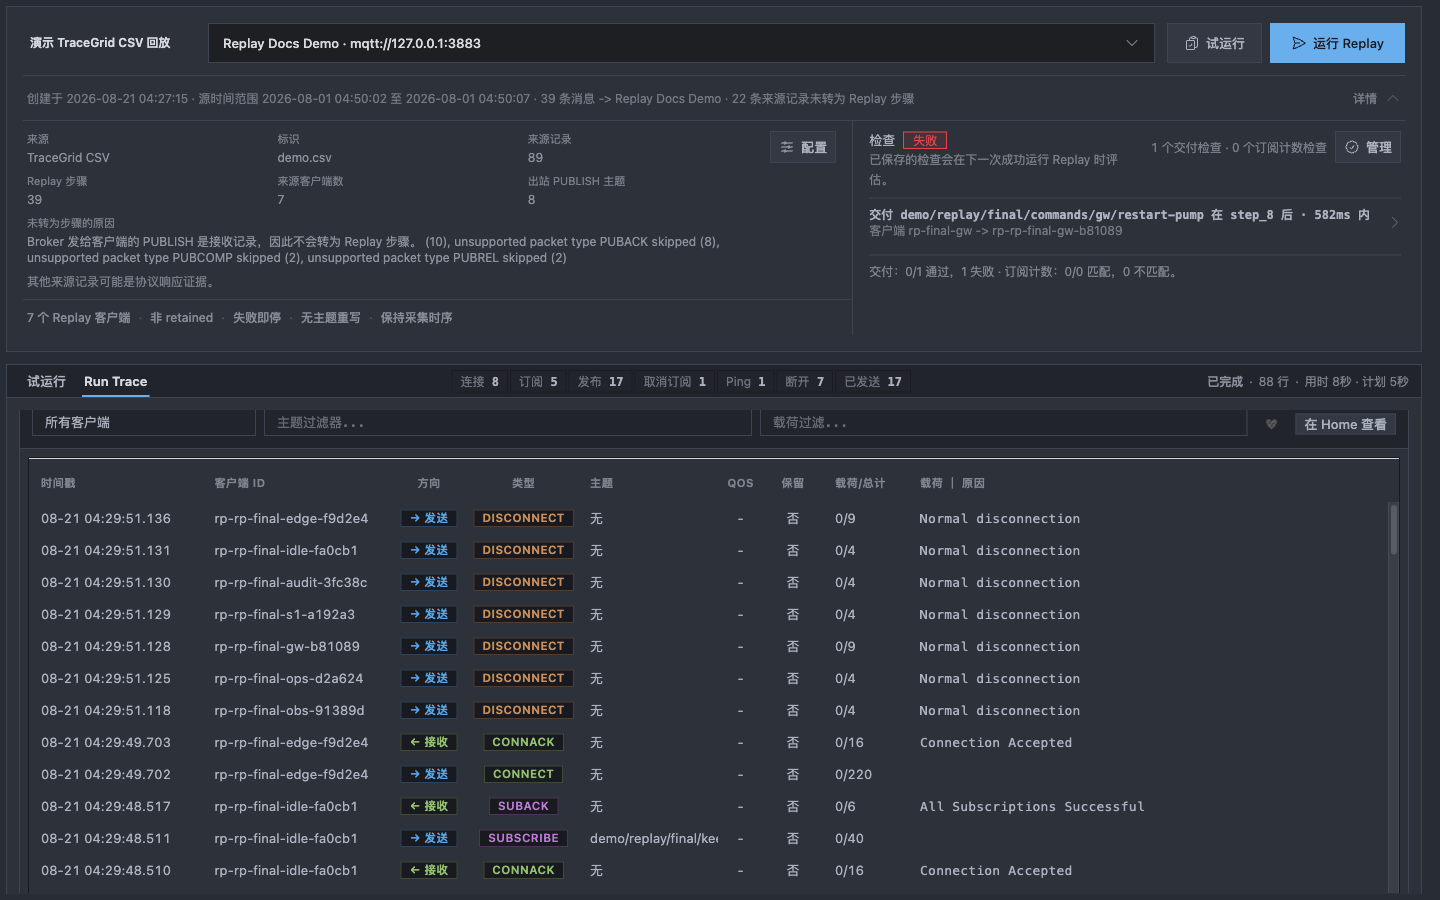The image size is (1440, 900).
Task: Click client rp-rp-final-gw-b81089 in table
Action: (x=286, y=646)
